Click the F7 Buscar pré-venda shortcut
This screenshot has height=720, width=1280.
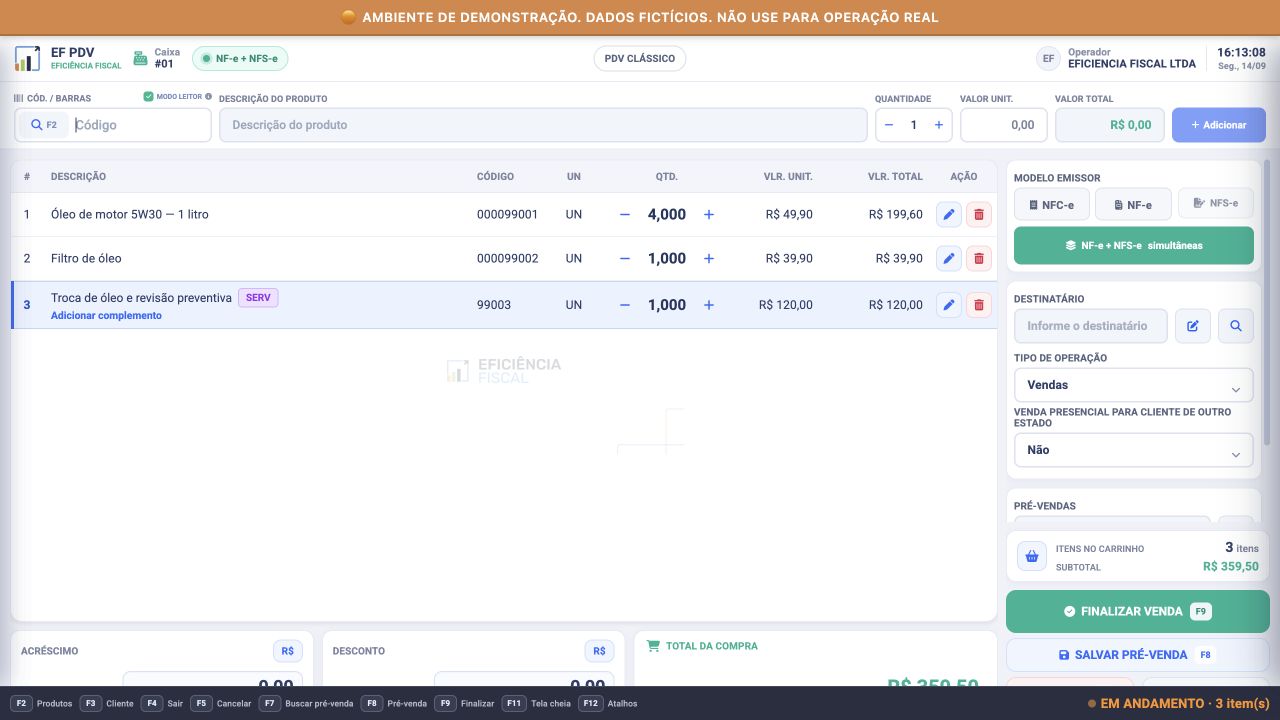306,703
